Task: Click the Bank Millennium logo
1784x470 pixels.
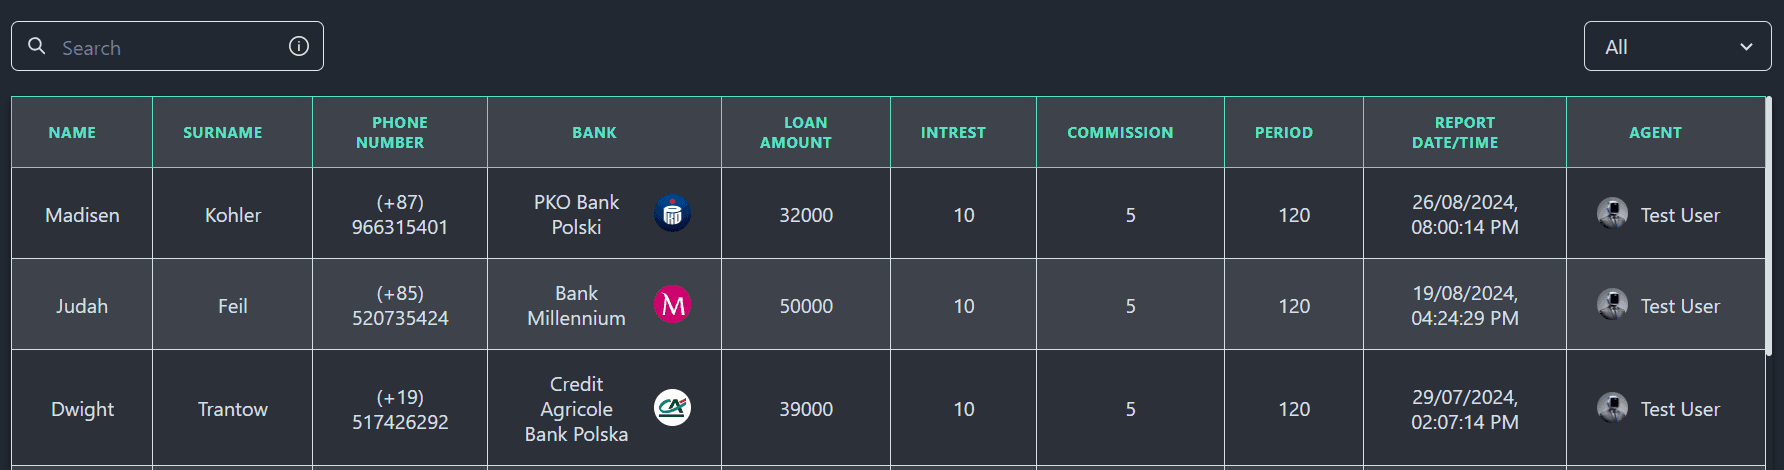Action: (672, 304)
